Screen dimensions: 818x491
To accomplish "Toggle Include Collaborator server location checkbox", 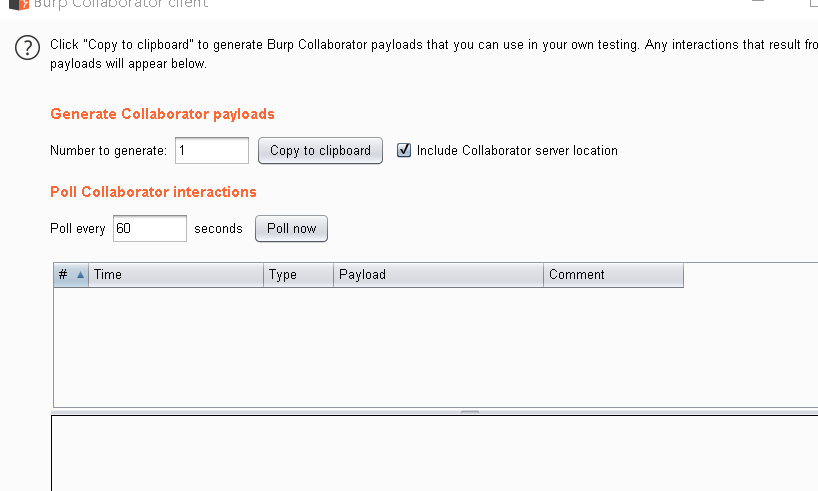I will [x=404, y=150].
